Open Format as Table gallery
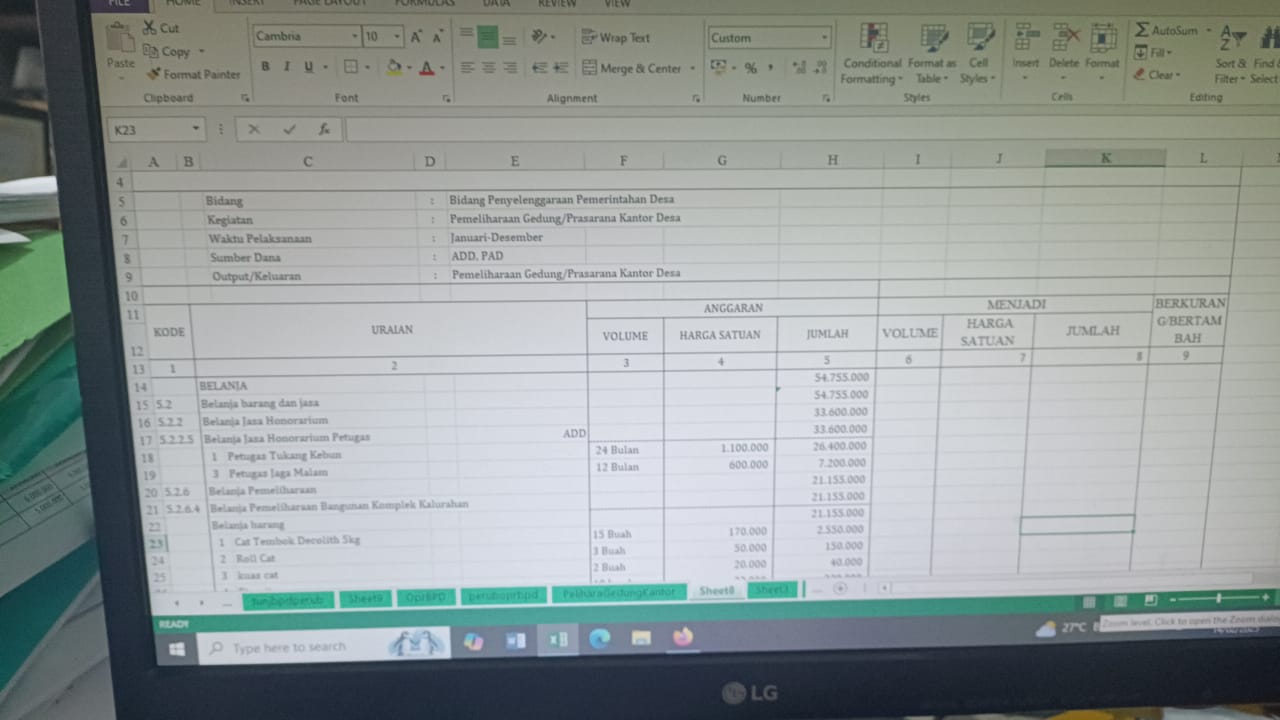The width and height of the screenshot is (1280, 720). [932, 54]
